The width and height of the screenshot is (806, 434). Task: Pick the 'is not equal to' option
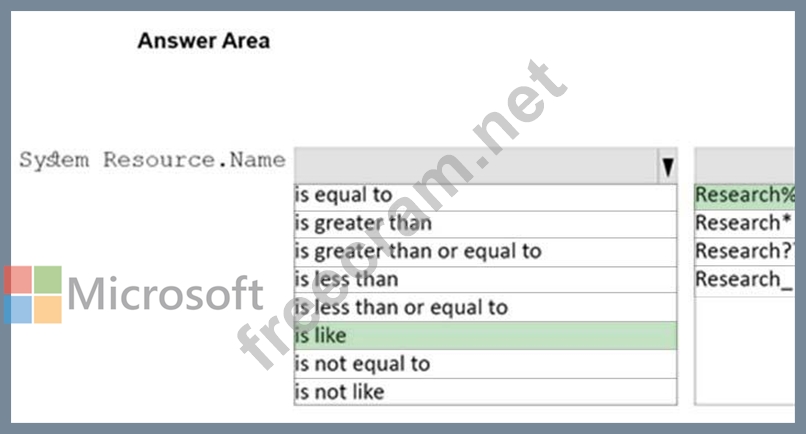(485, 364)
